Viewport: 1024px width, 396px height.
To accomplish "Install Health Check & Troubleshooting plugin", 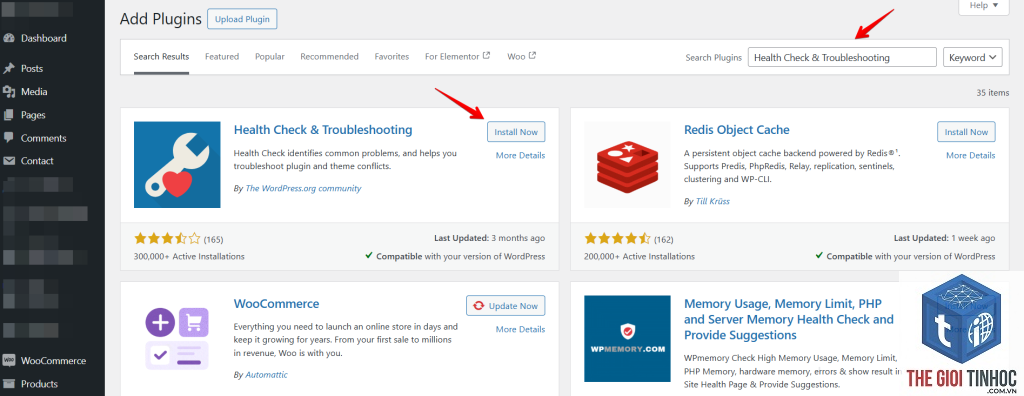I will point(516,132).
